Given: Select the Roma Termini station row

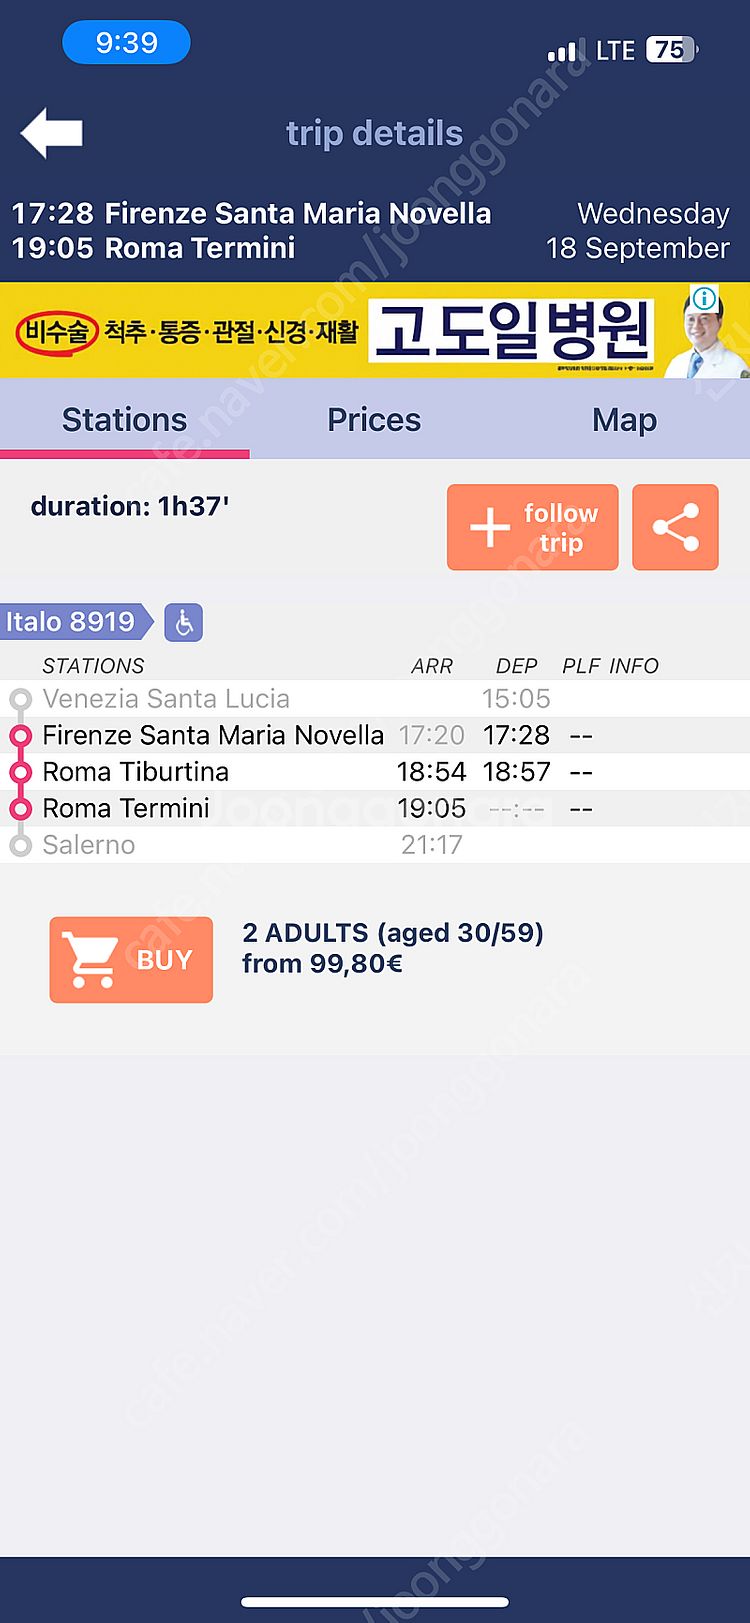Looking at the screenshot, I should (x=375, y=808).
